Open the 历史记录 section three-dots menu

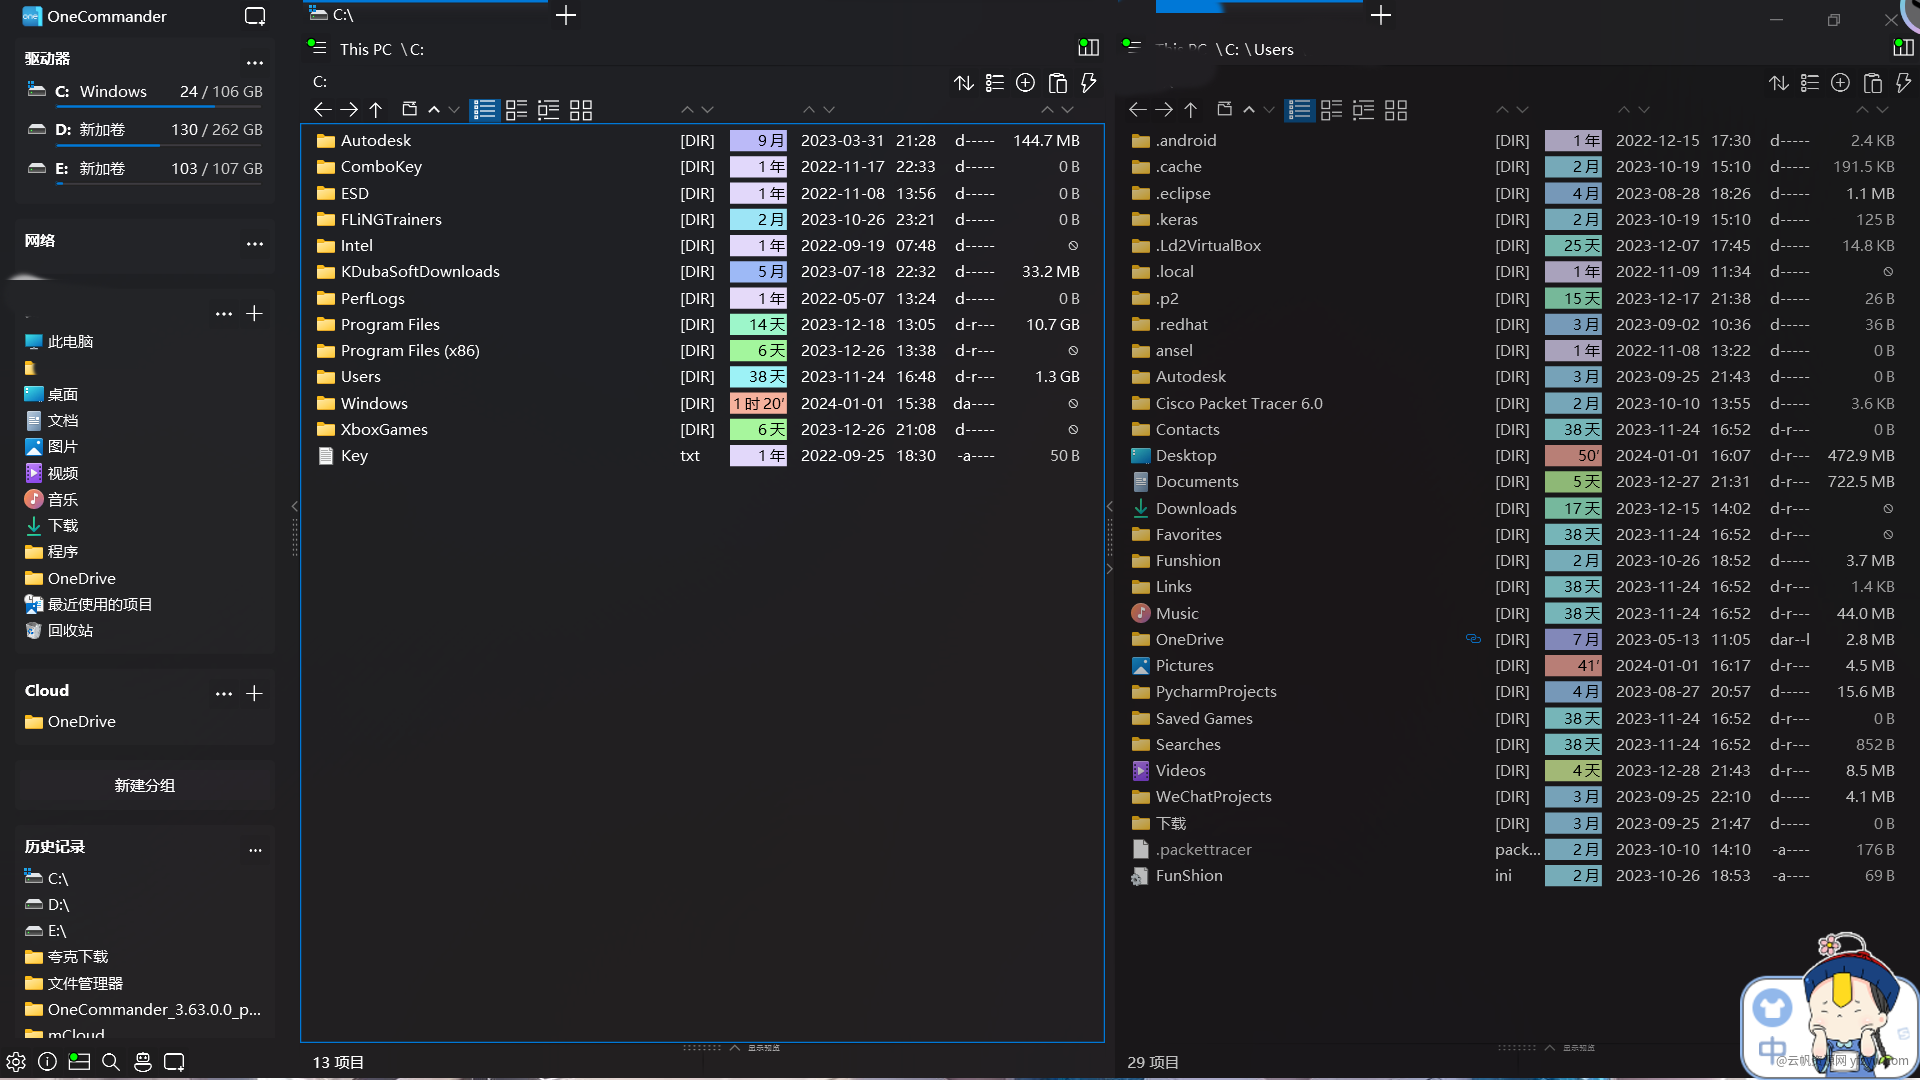point(255,850)
